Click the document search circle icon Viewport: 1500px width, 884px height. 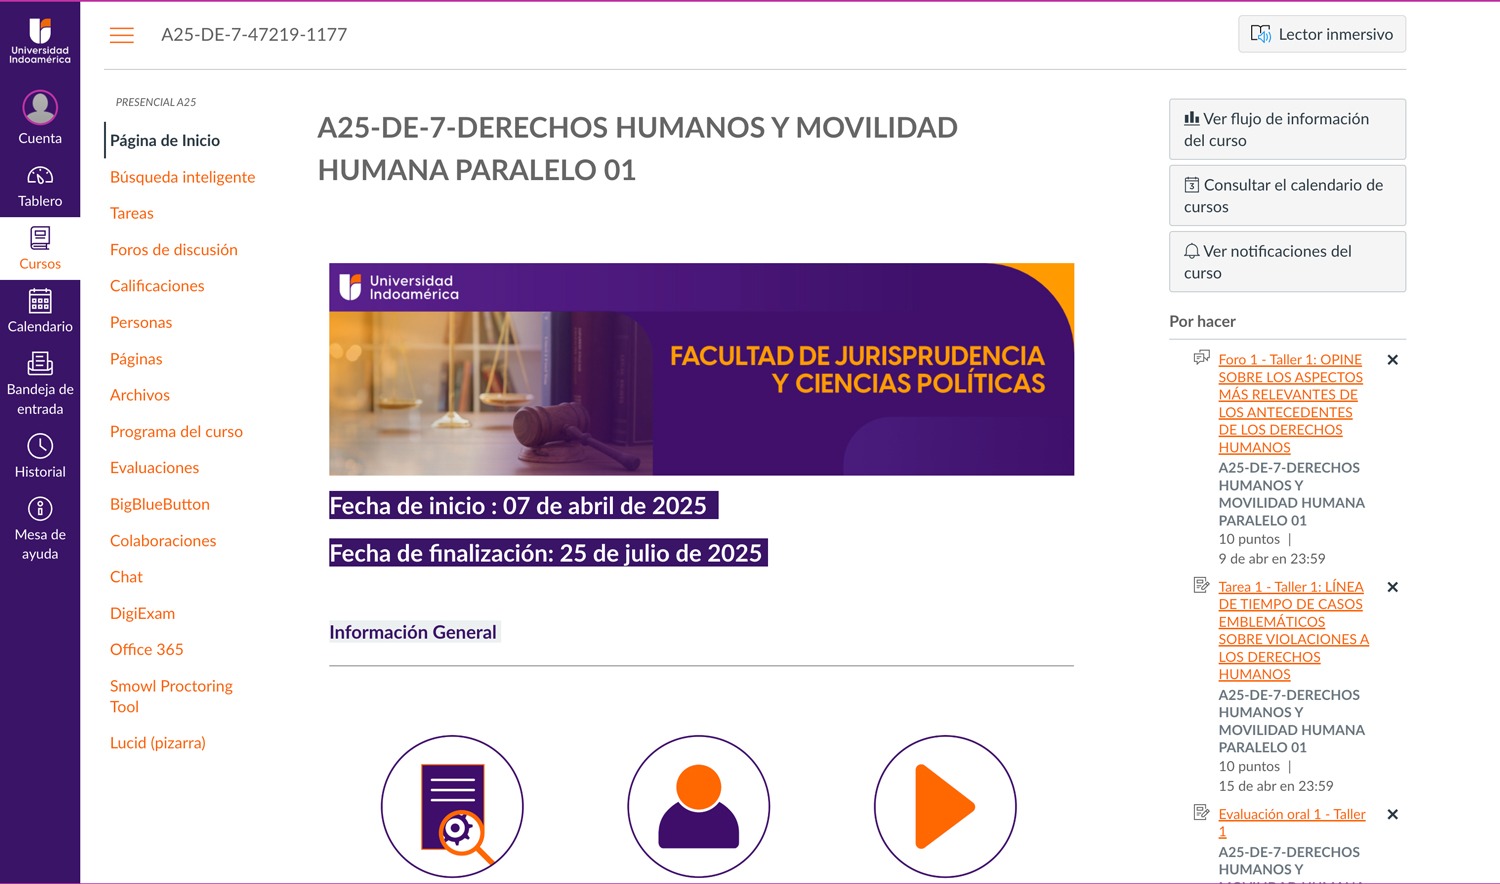452,806
